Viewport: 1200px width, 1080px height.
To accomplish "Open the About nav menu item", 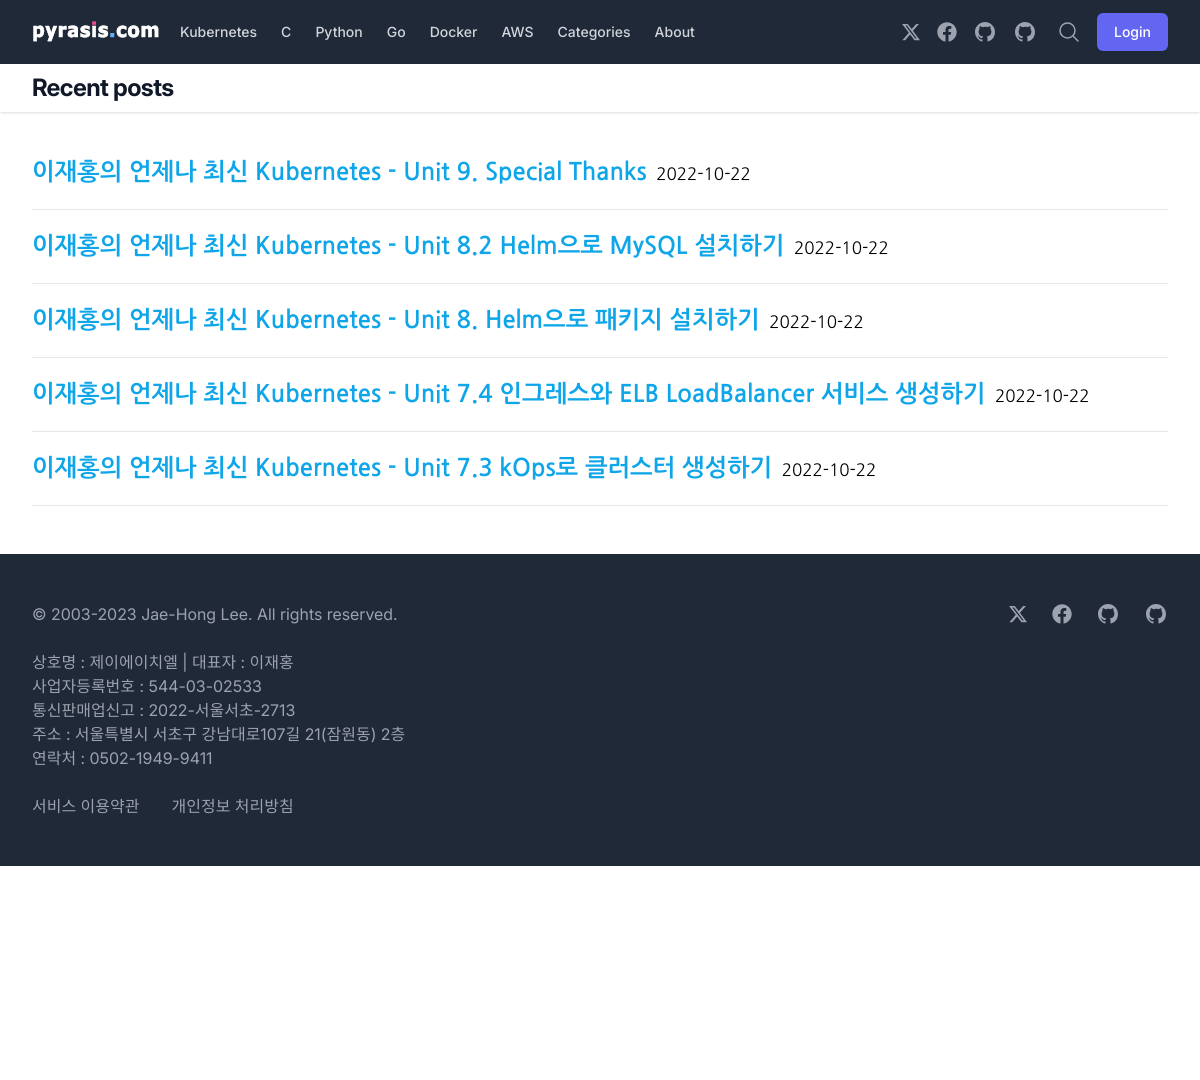I will (x=675, y=32).
